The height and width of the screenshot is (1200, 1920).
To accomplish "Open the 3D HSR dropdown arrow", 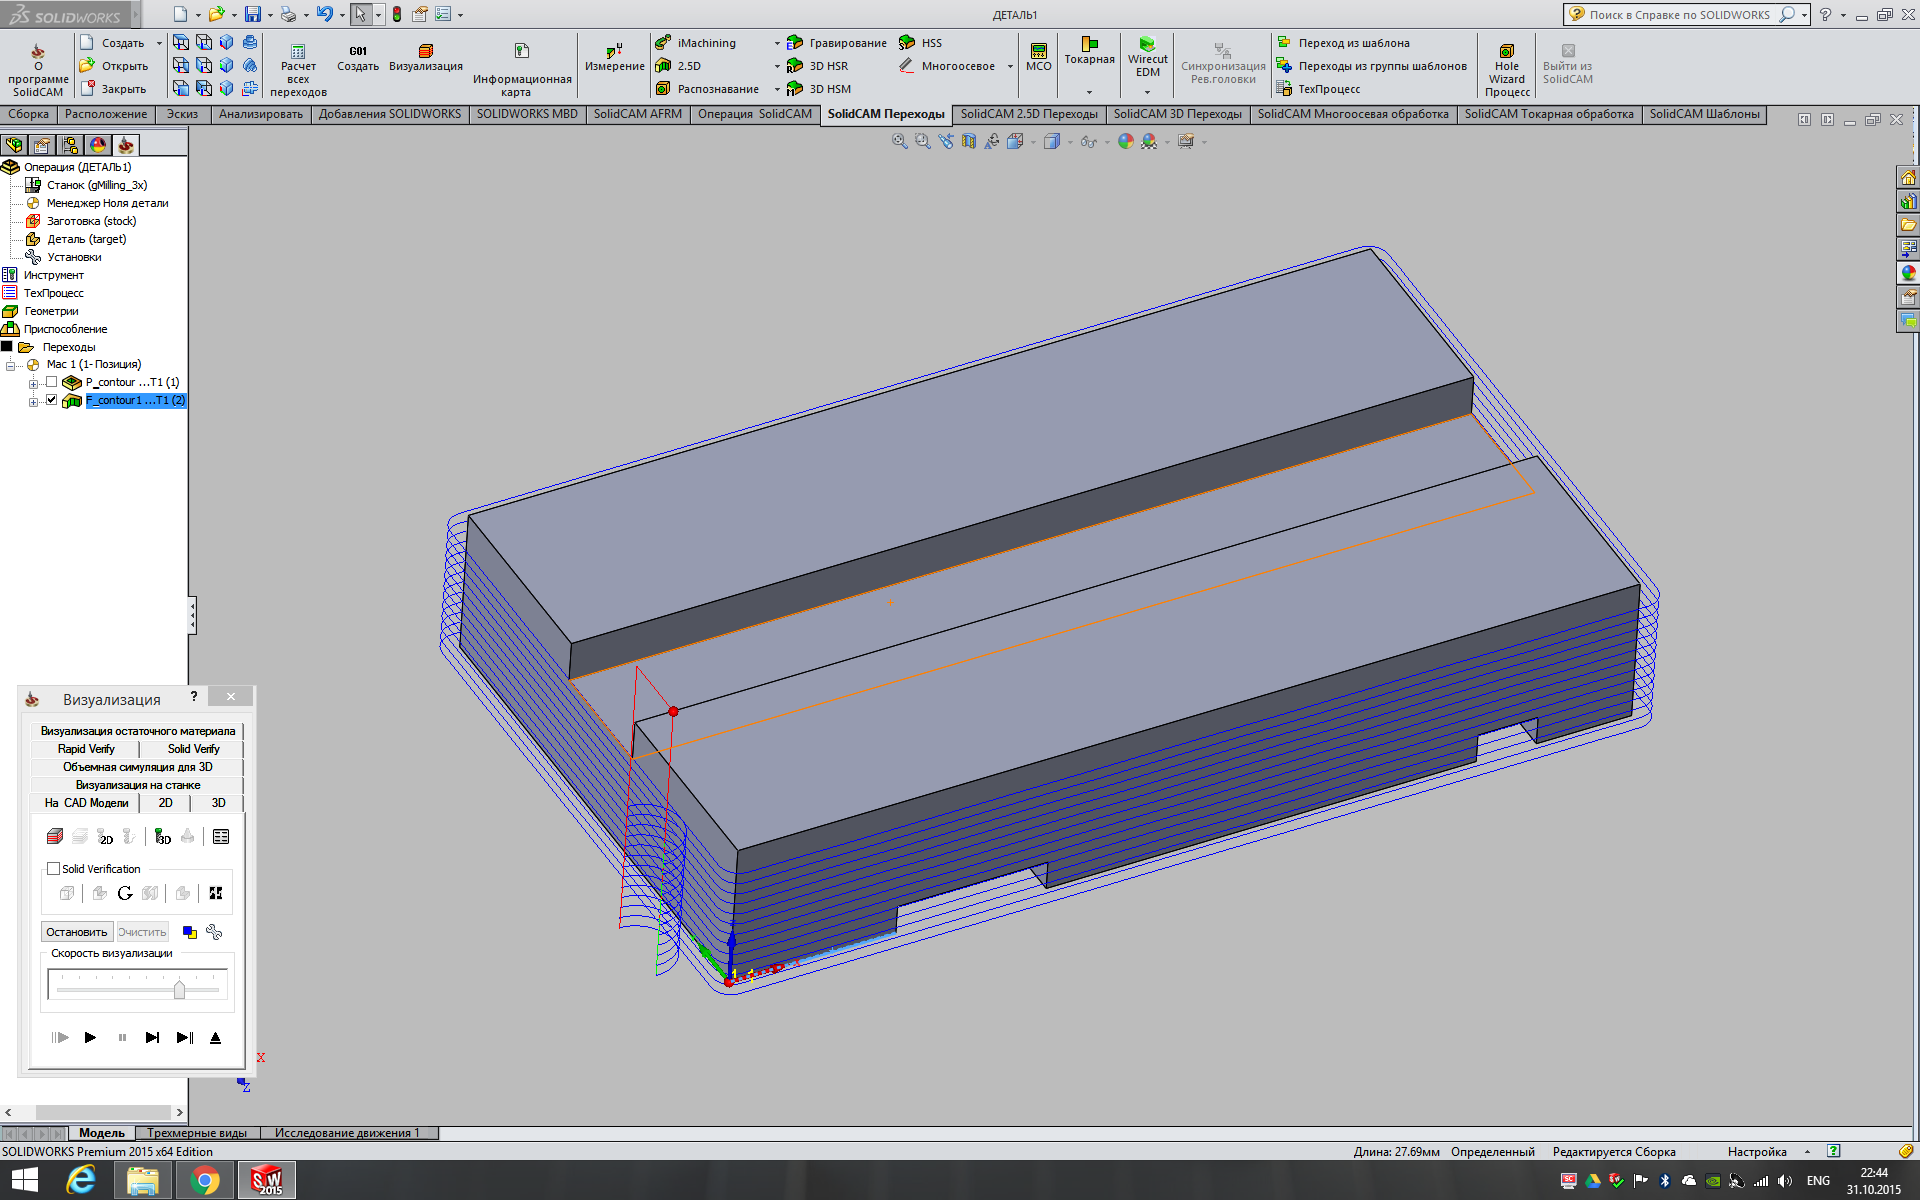I will 777,66.
